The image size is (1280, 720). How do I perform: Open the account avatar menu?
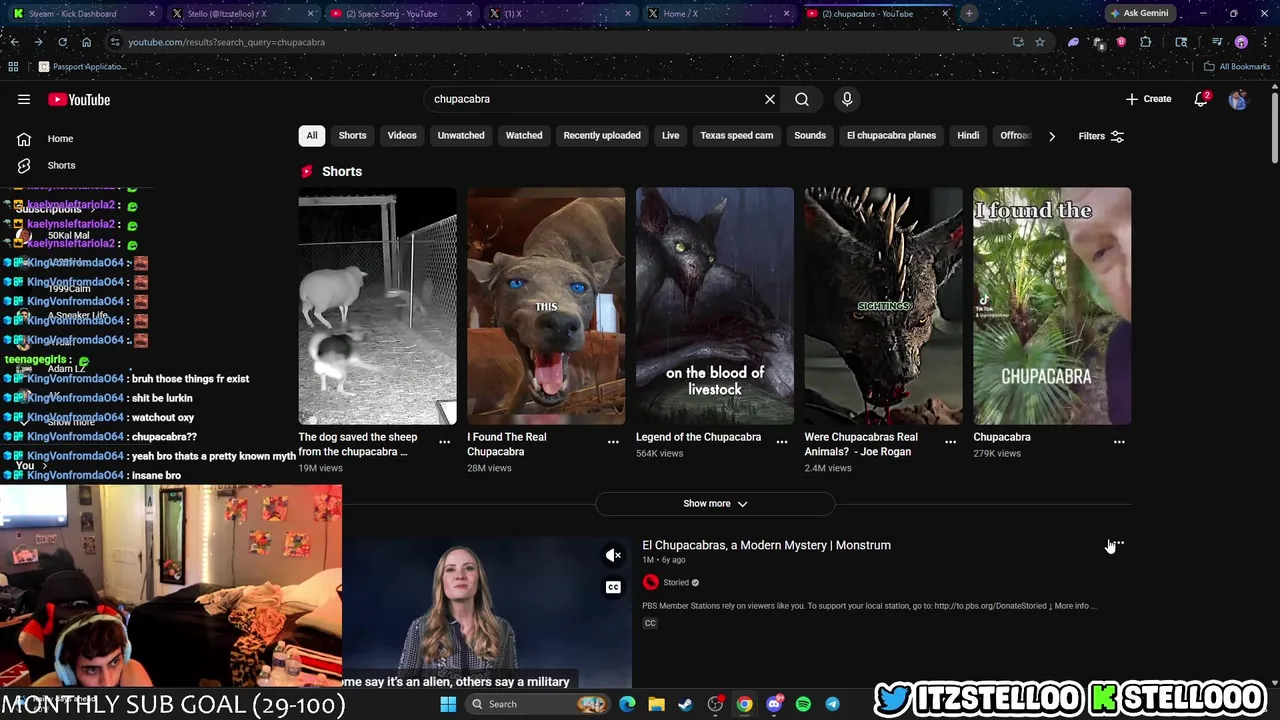pos(1238,99)
